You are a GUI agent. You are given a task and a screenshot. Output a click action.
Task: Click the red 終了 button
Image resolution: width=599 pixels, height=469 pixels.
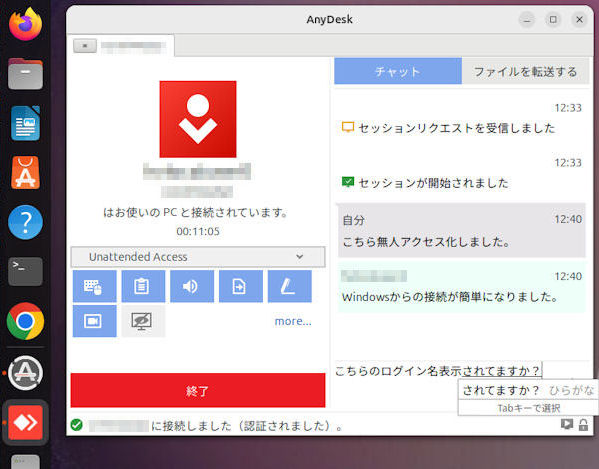[x=198, y=390]
